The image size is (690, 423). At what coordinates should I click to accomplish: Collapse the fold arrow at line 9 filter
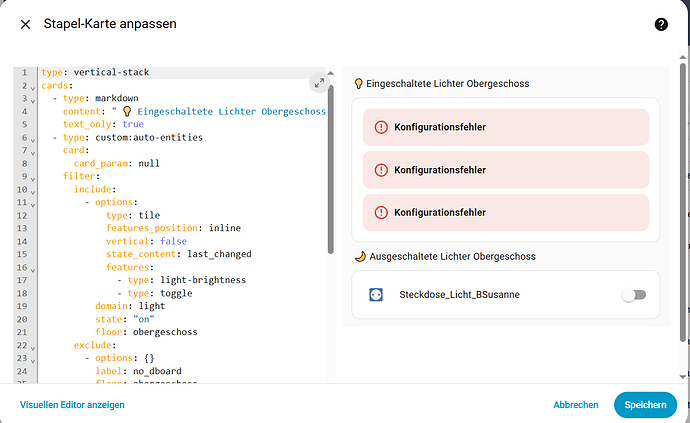click(33, 178)
